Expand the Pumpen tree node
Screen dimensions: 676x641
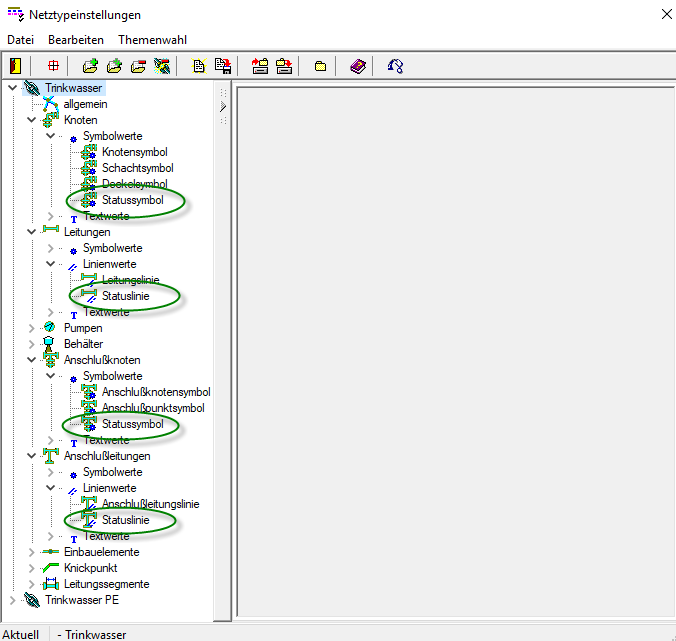click(32, 328)
